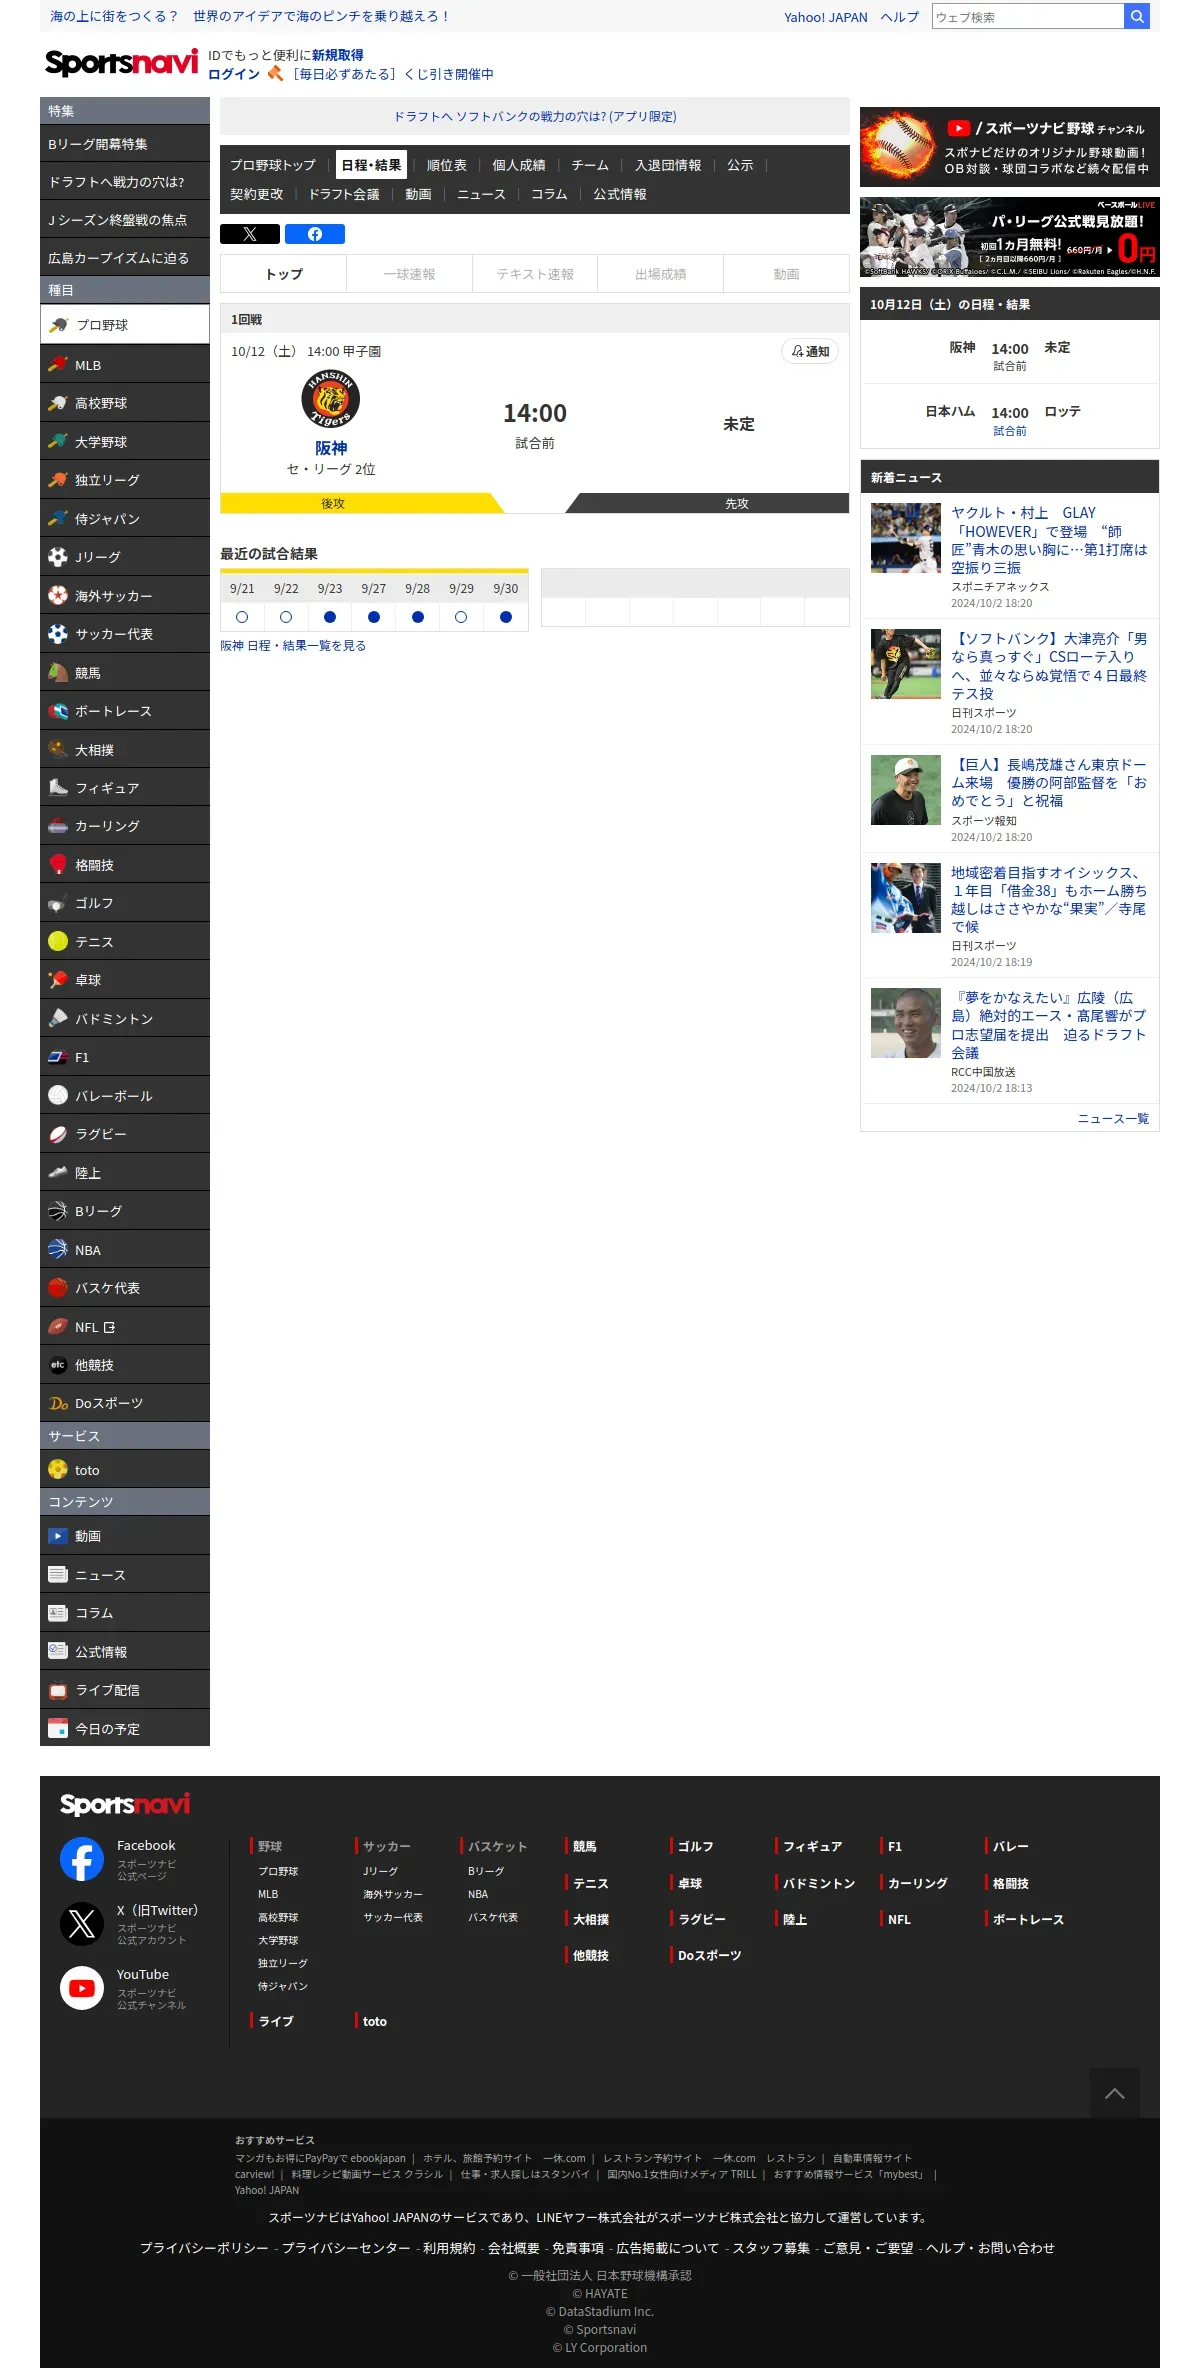Open フィギュア skate icon in sidebar
Viewport: 1200px width, 2368px height.
tap(58, 788)
